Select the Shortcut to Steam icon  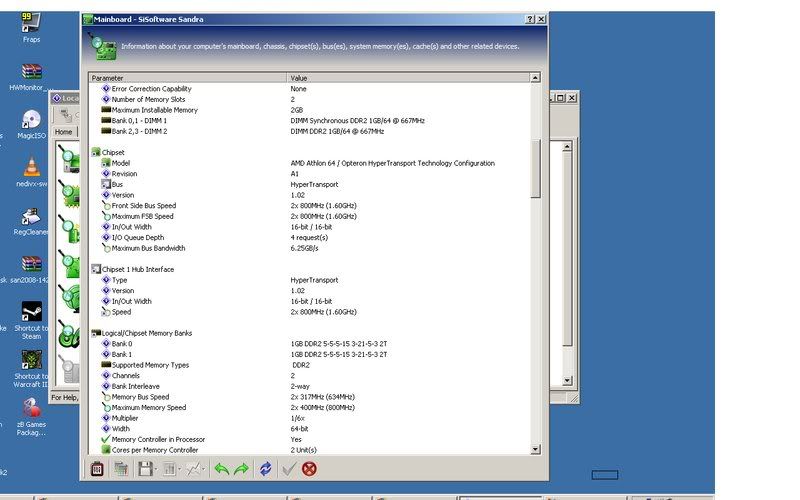click(31, 320)
